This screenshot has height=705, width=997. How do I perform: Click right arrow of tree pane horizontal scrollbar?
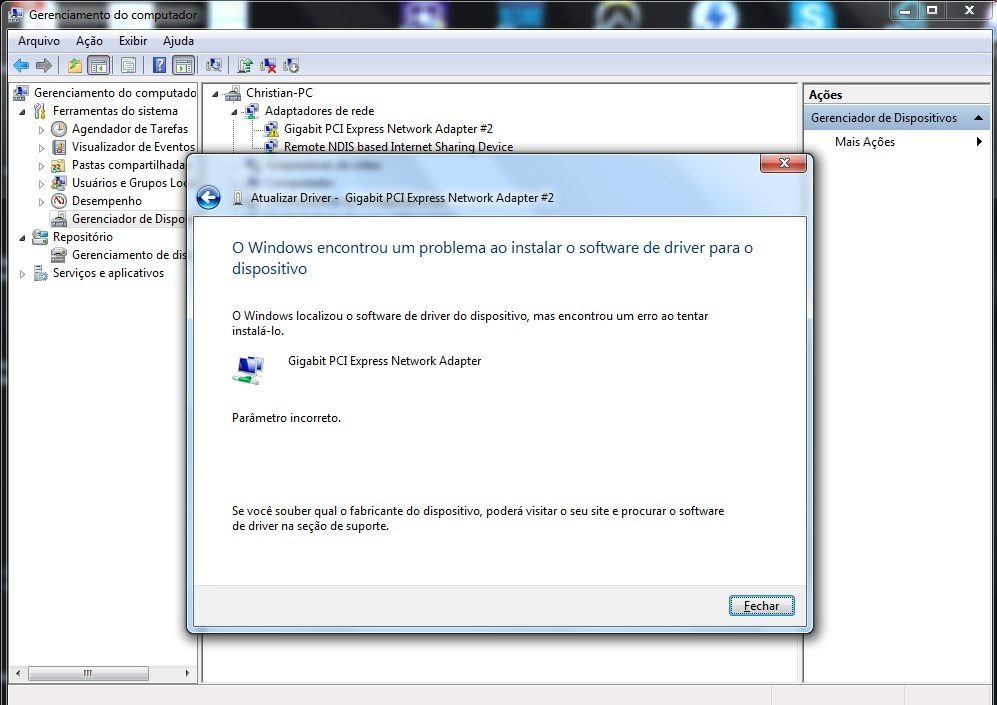pos(188,673)
